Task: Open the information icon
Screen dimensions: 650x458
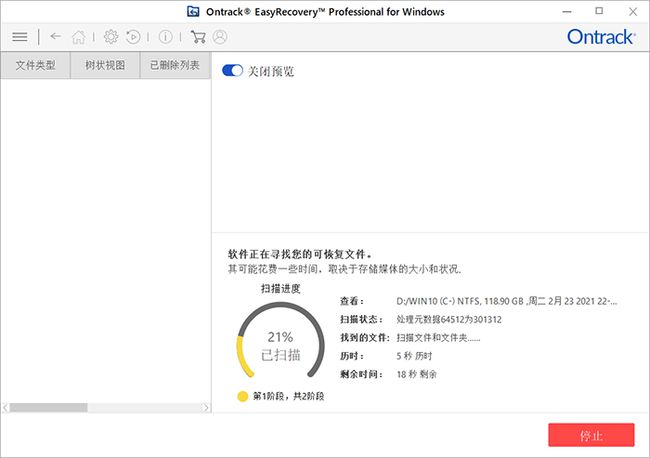Action: click(x=165, y=37)
